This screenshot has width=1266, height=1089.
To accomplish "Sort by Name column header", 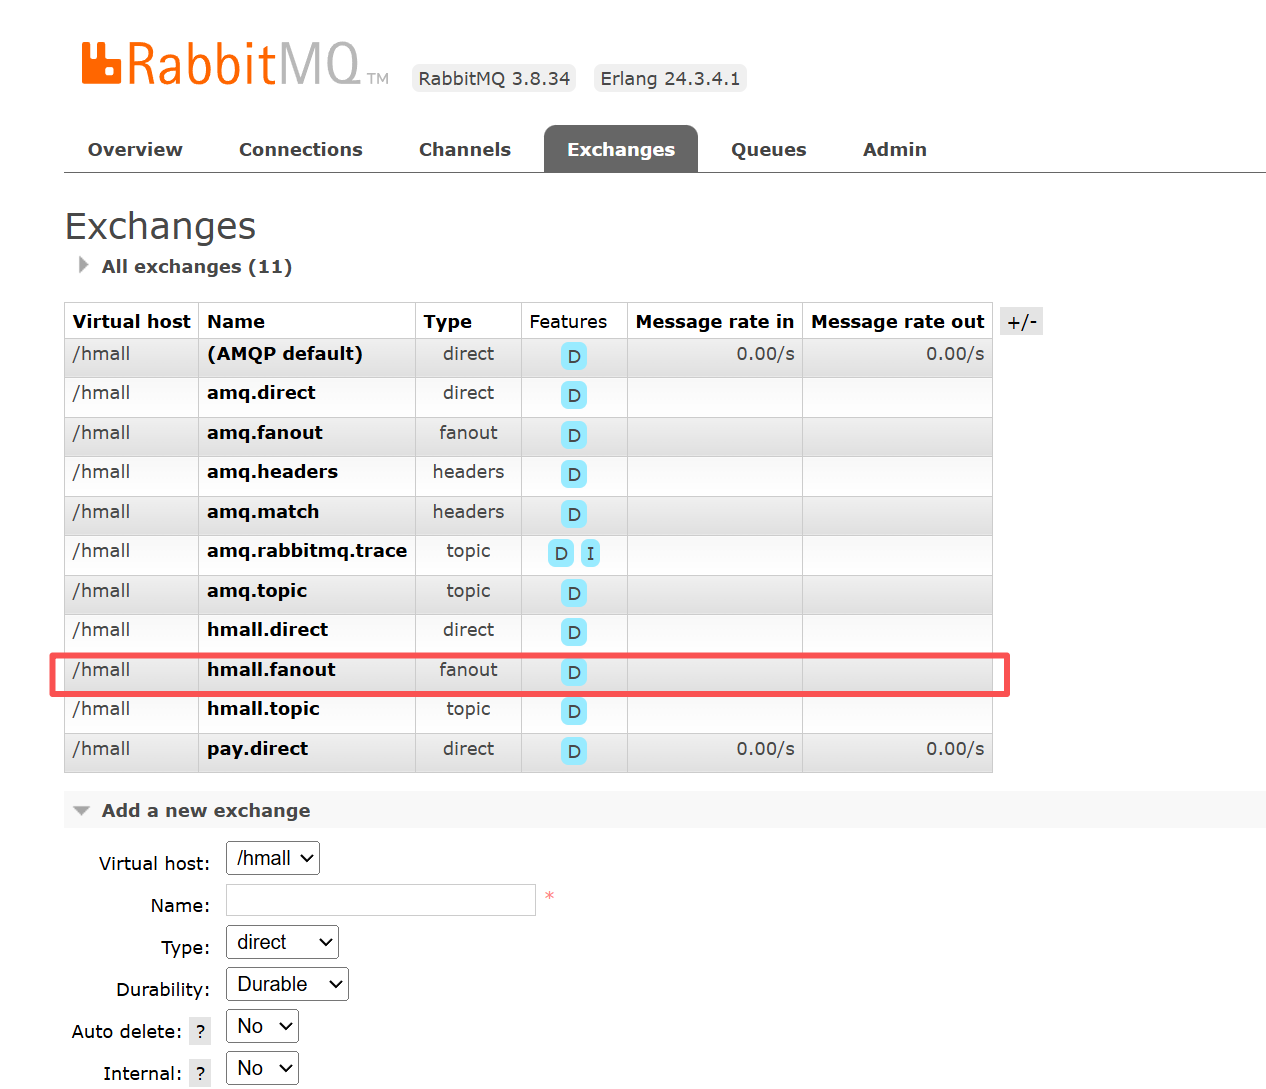I will tap(236, 322).
